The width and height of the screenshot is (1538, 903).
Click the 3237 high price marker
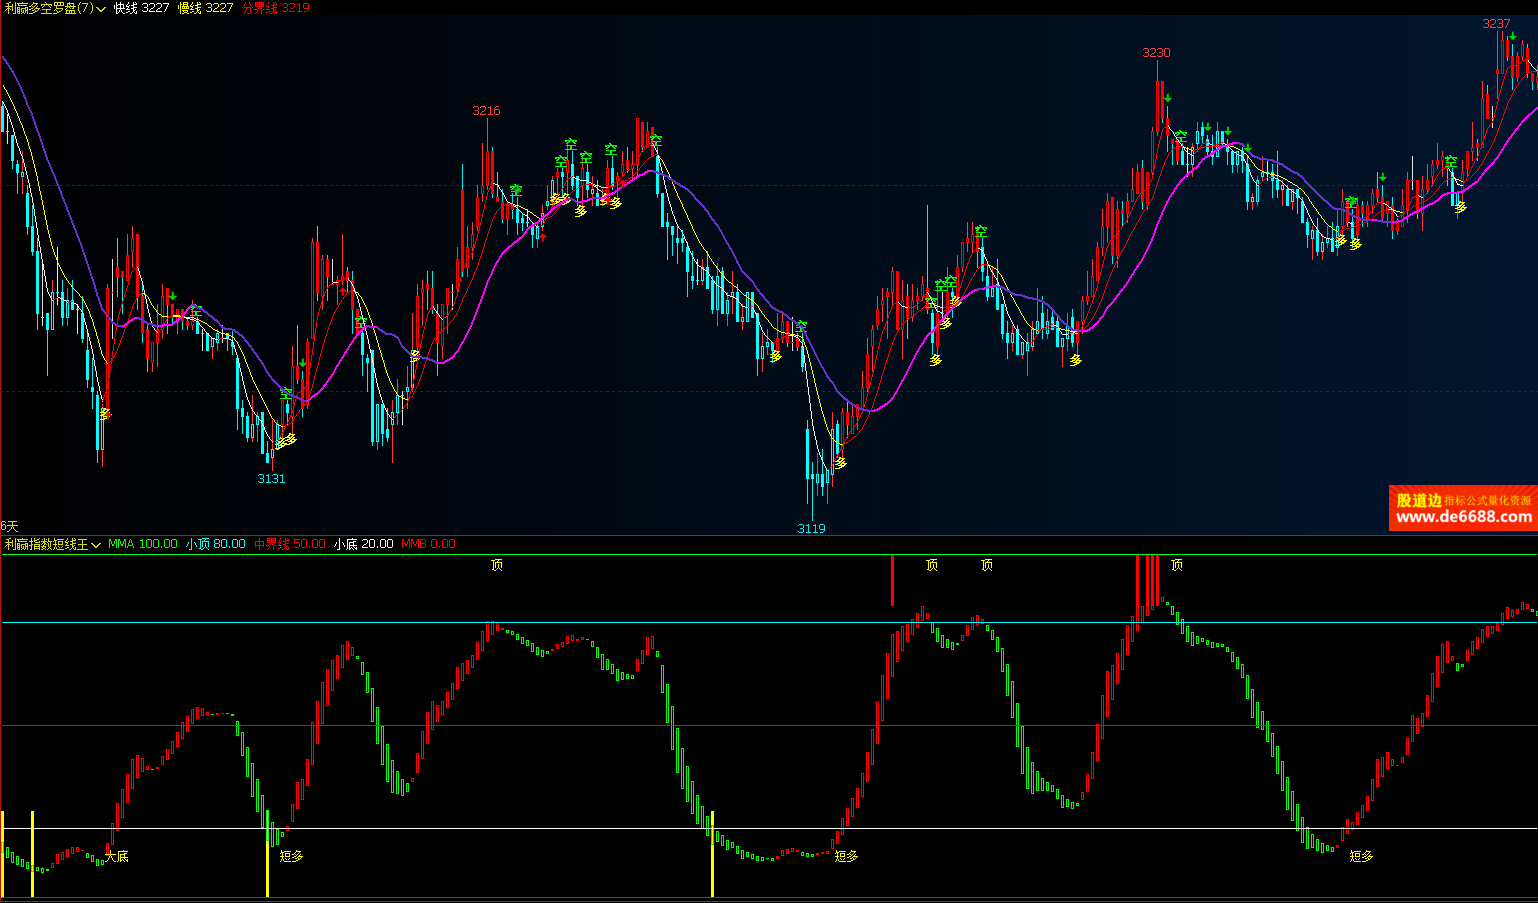click(x=1496, y=24)
